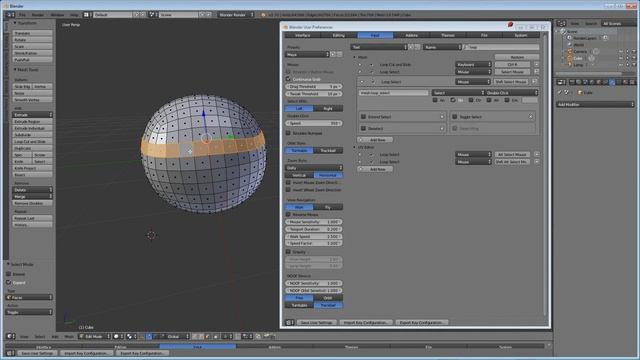Click the Save User Settings button in the preferences window
Image resolution: width=640 pixels, height=360 pixels.
(x=316, y=322)
